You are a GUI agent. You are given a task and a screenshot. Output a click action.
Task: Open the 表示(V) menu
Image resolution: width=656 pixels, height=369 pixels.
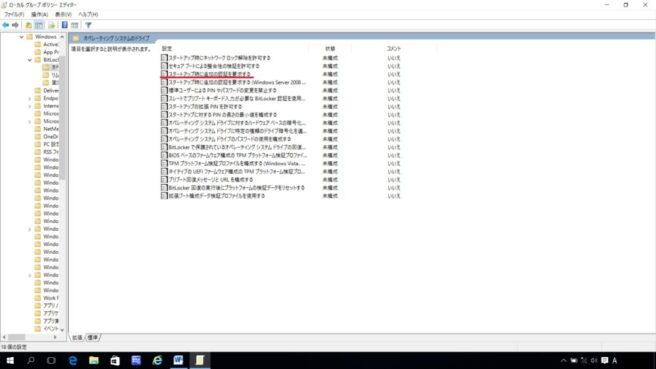[x=63, y=14]
